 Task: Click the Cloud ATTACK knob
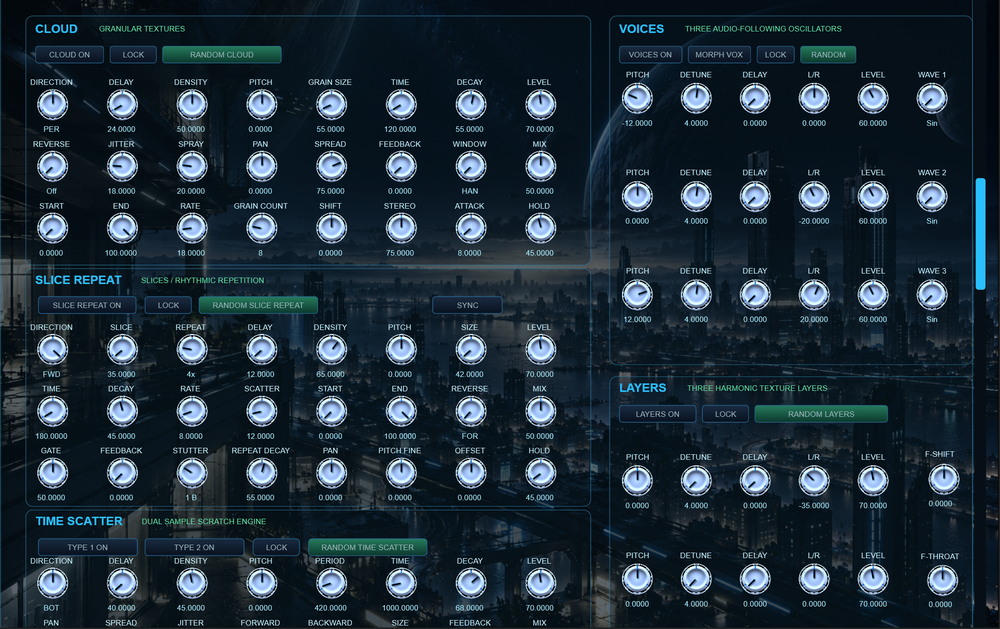pyautogui.click(x=470, y=228)
